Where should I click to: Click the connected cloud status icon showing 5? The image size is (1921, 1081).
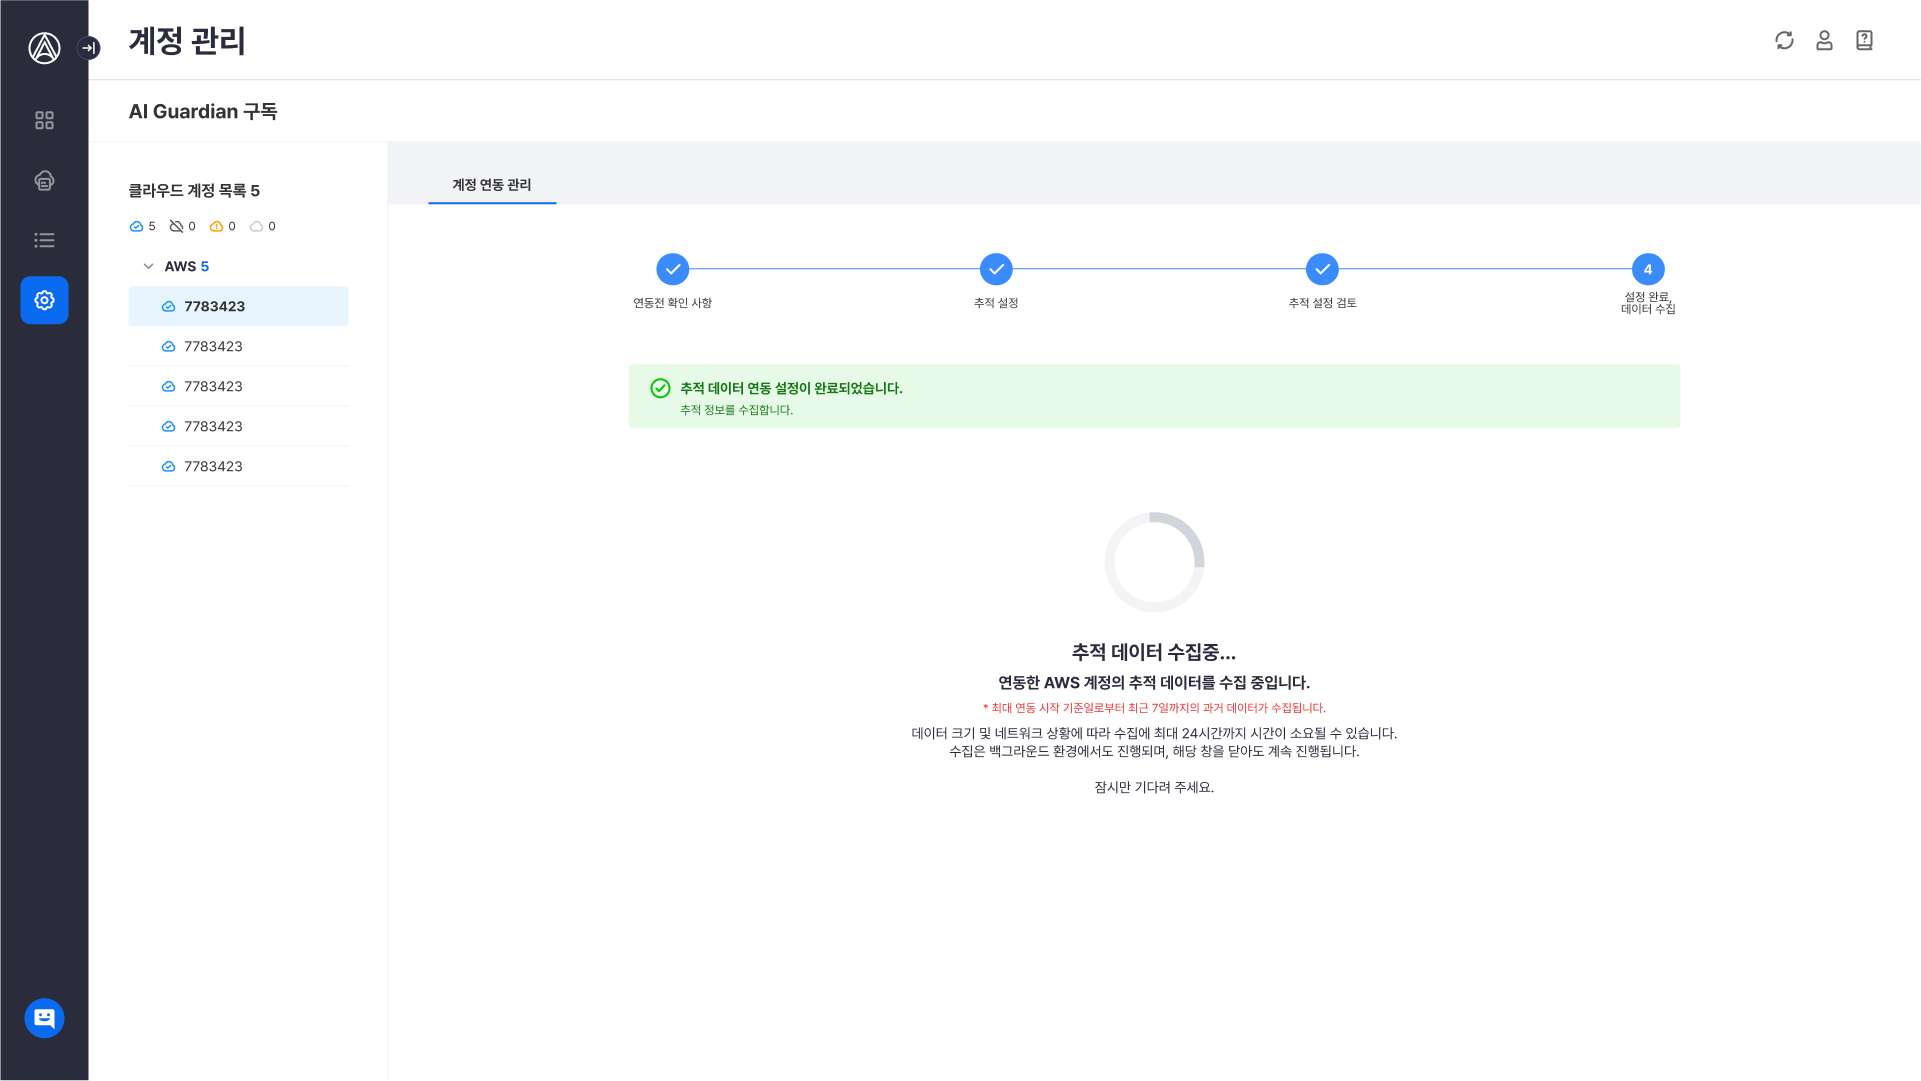[x=136, y=226]
